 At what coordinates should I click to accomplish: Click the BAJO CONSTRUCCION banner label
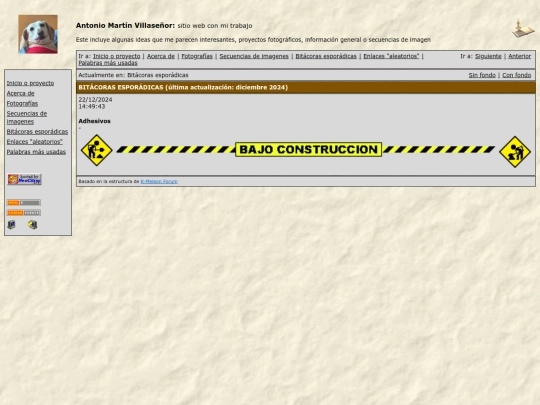coord(309,149)
